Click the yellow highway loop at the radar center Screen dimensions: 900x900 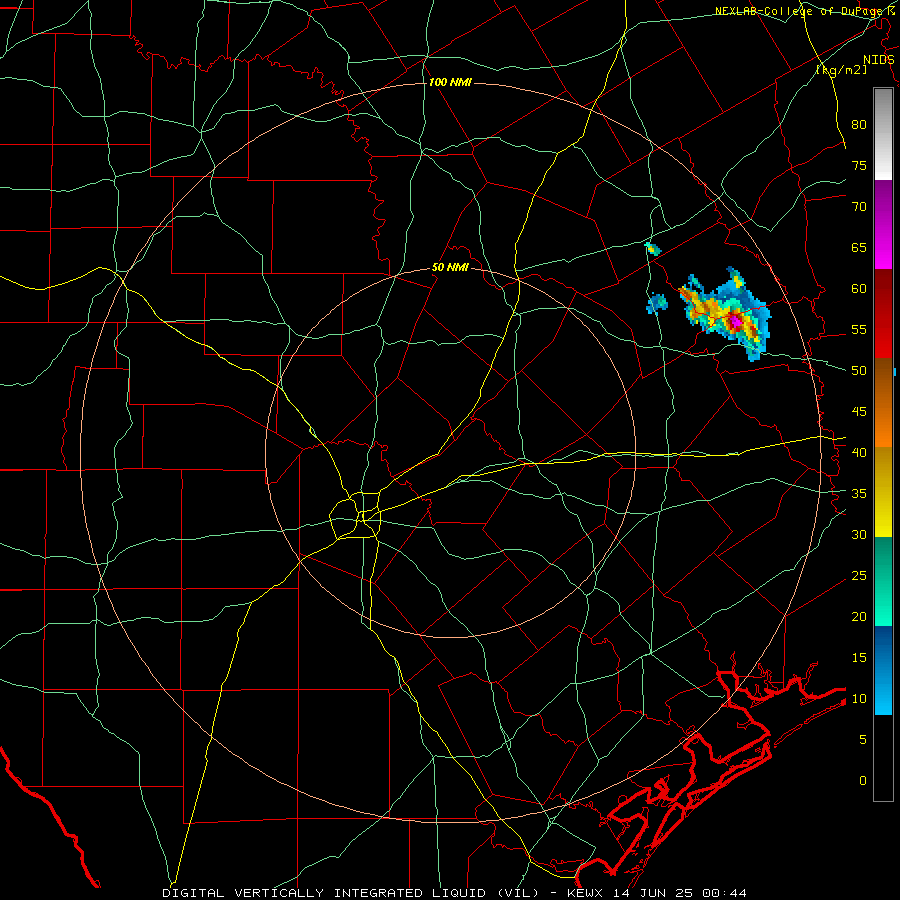pos(355,515)
